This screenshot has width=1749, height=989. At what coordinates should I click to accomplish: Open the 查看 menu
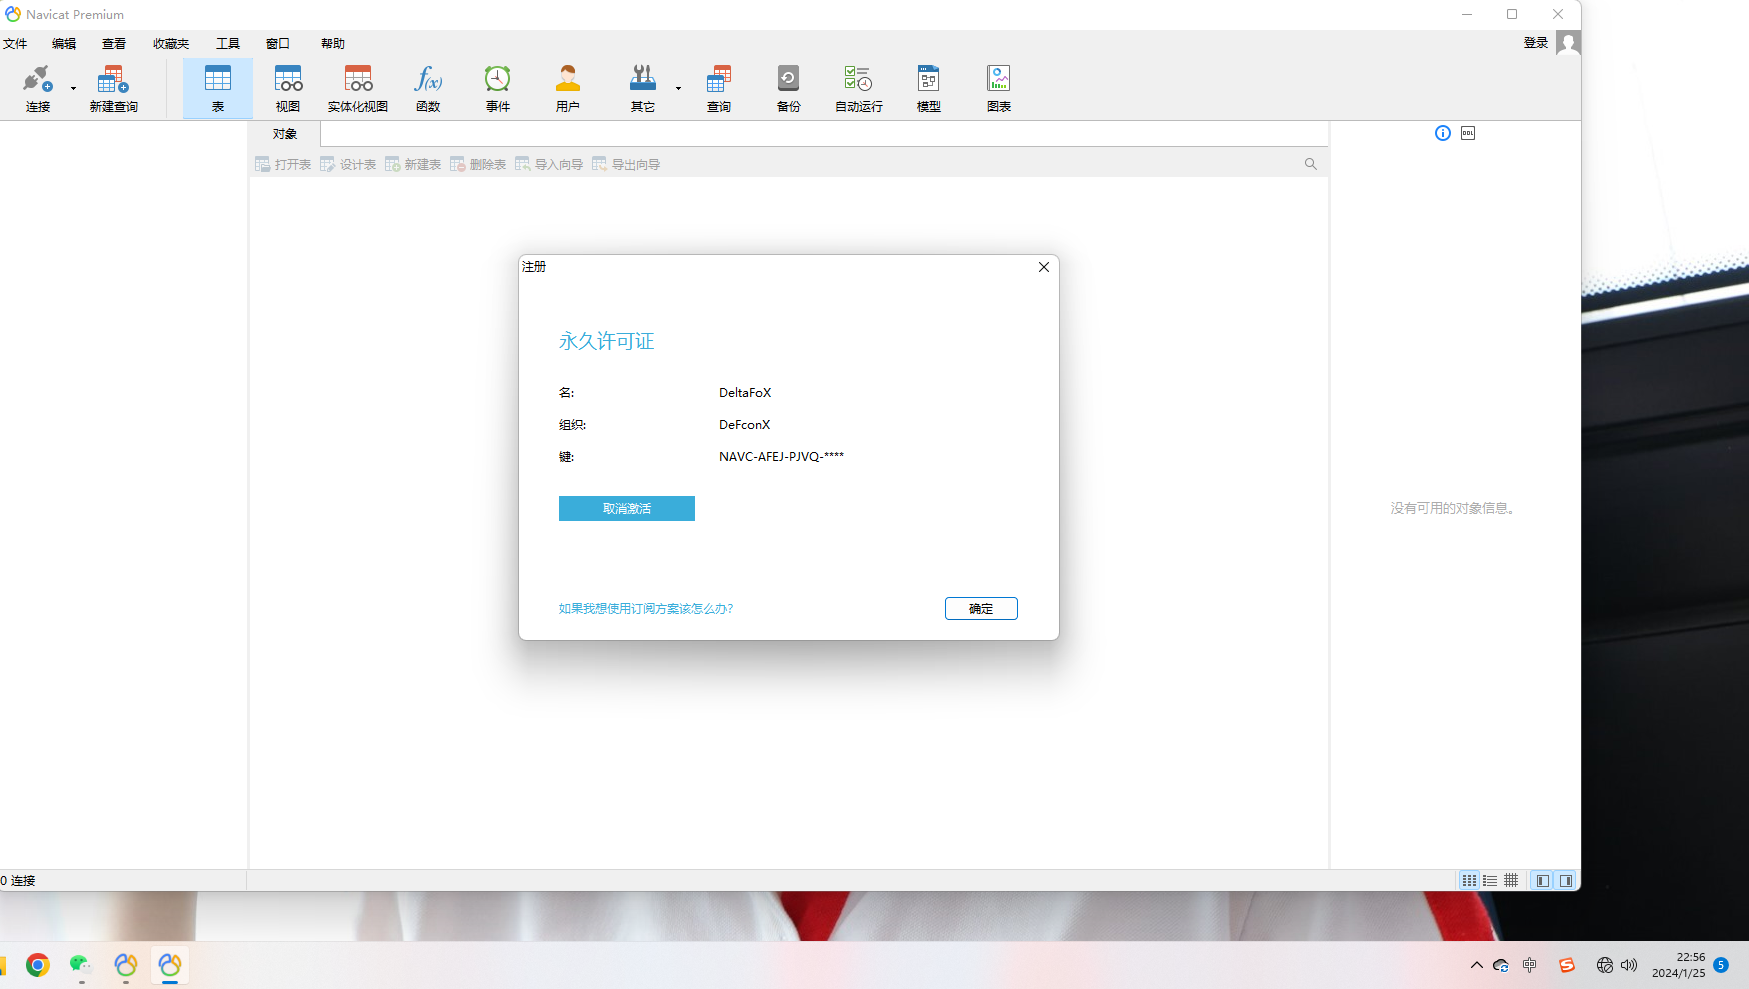pos(114,44)
